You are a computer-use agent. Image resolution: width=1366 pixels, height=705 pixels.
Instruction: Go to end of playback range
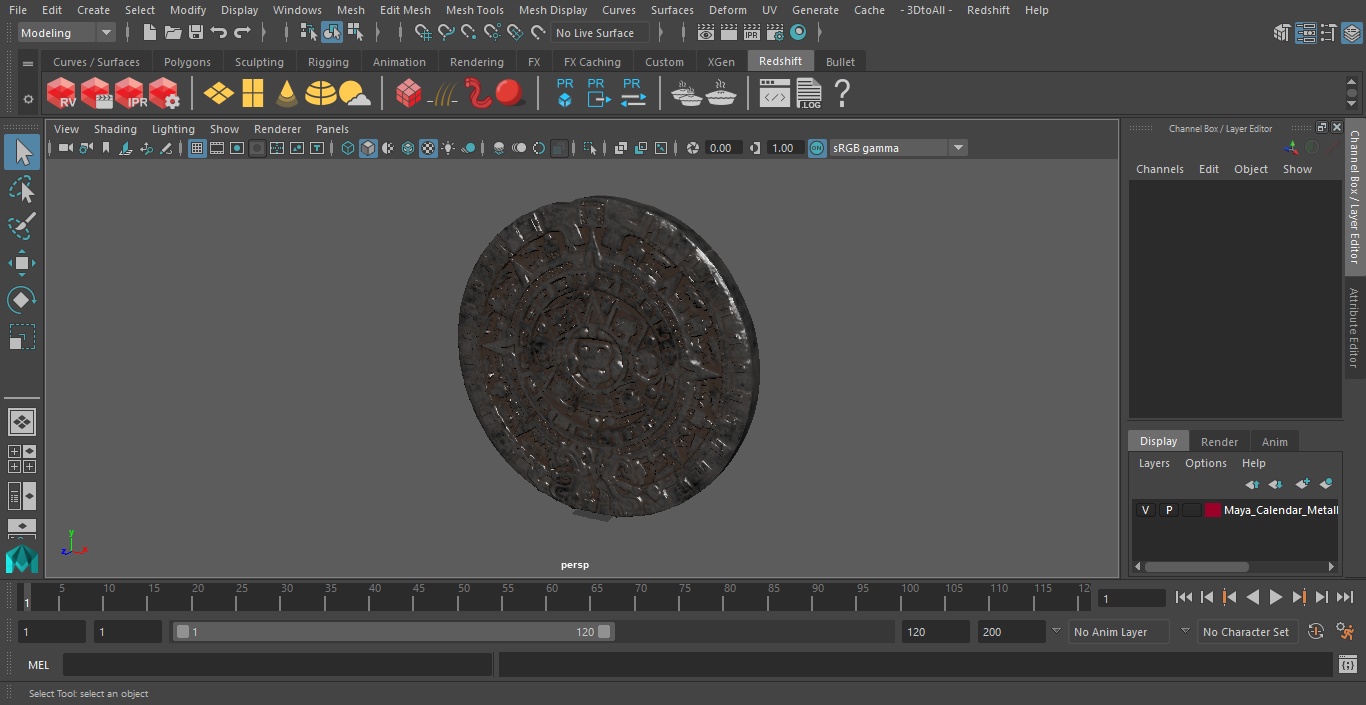(x=1345, y=597)
